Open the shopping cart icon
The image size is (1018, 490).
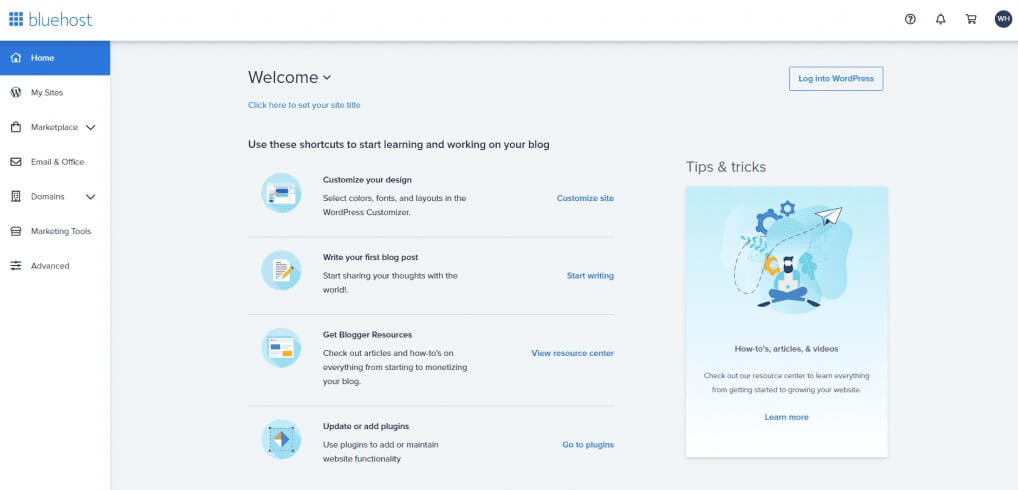click(x=971, y=19)
